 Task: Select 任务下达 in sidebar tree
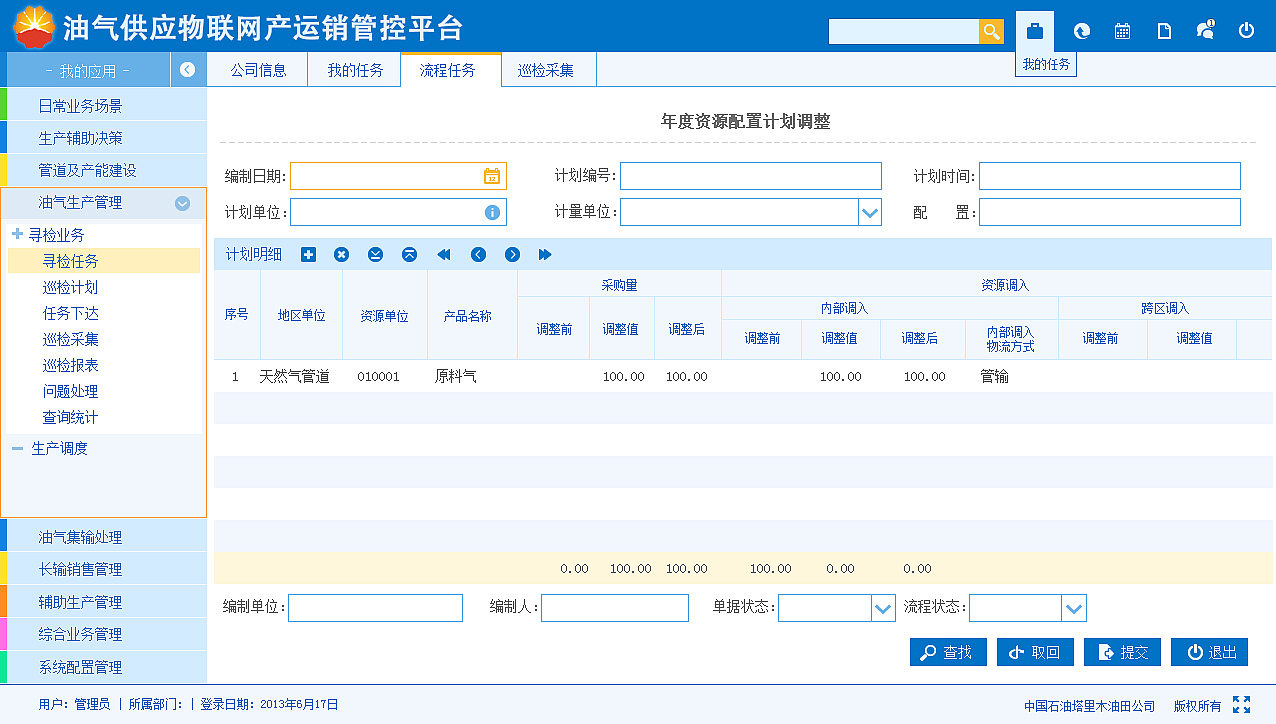point(70,313)
